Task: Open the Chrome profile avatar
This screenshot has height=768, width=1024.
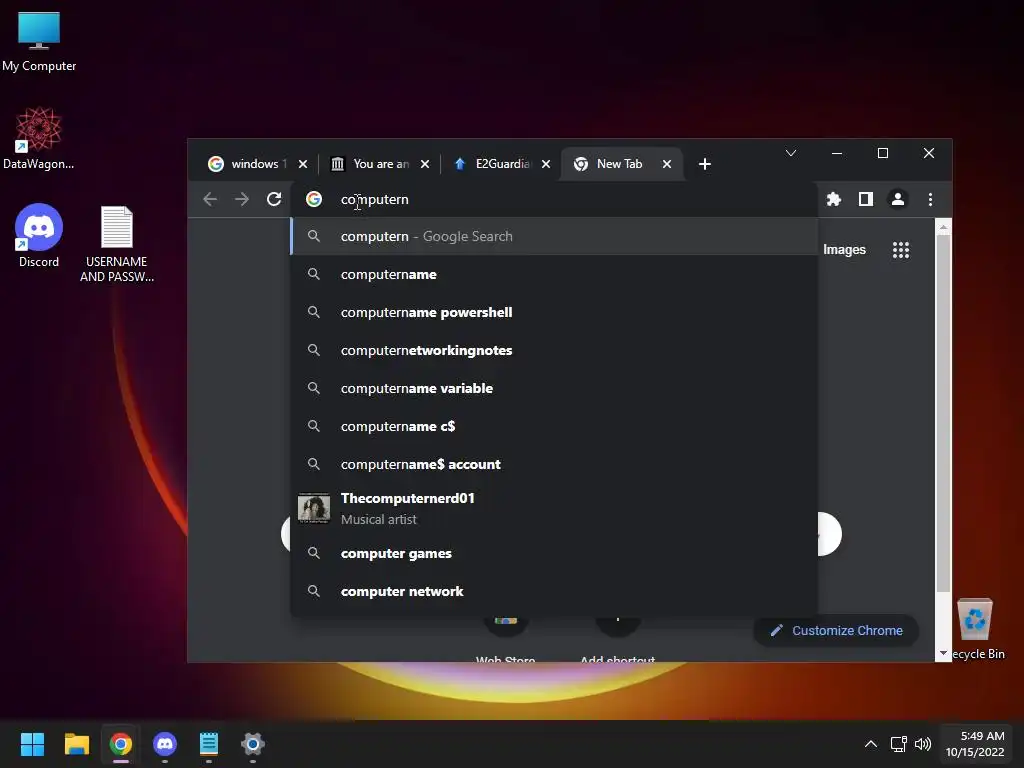Action: pyautogui.click(x=898, y=199)
